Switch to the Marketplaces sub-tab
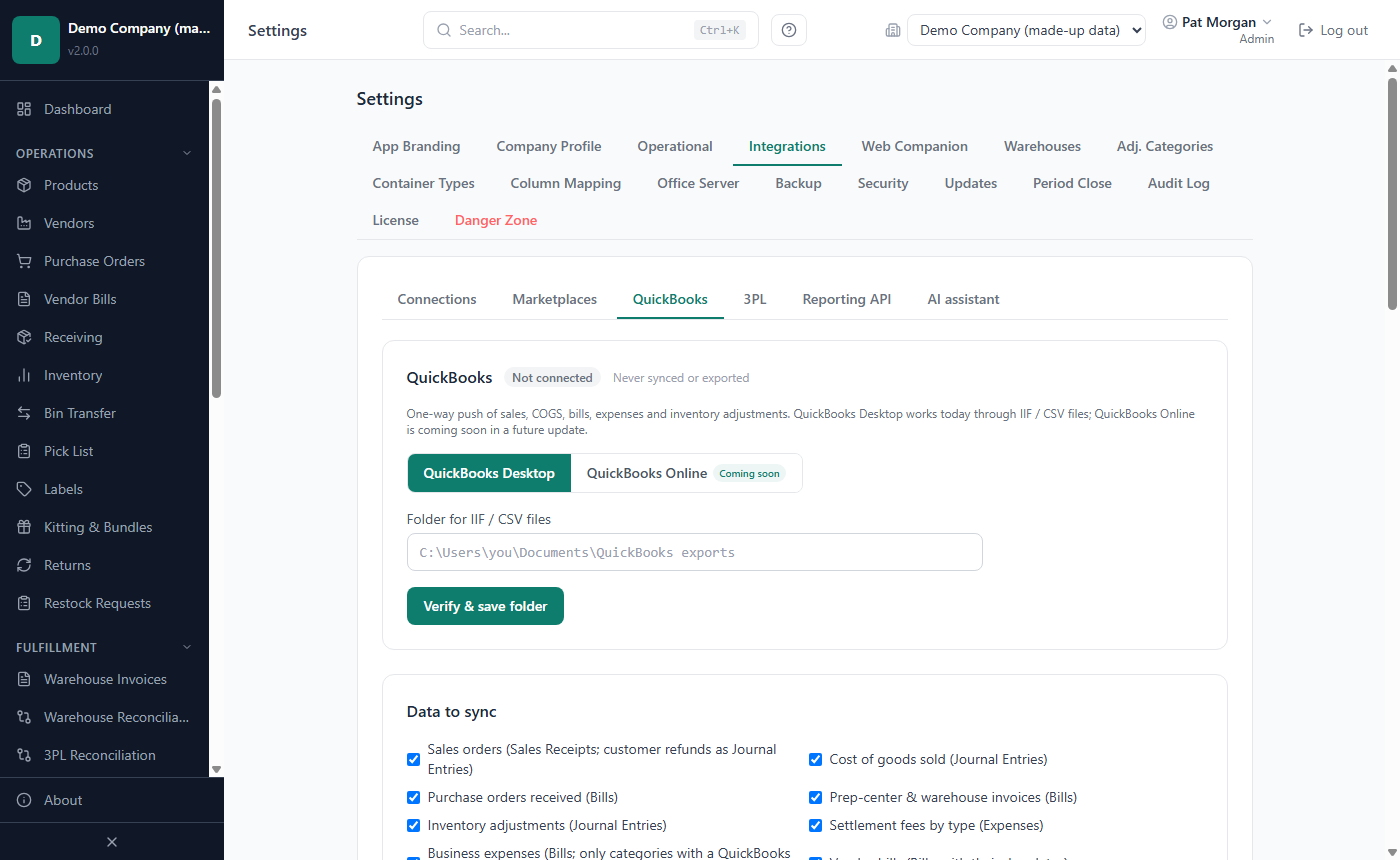 tap(554, 299)
